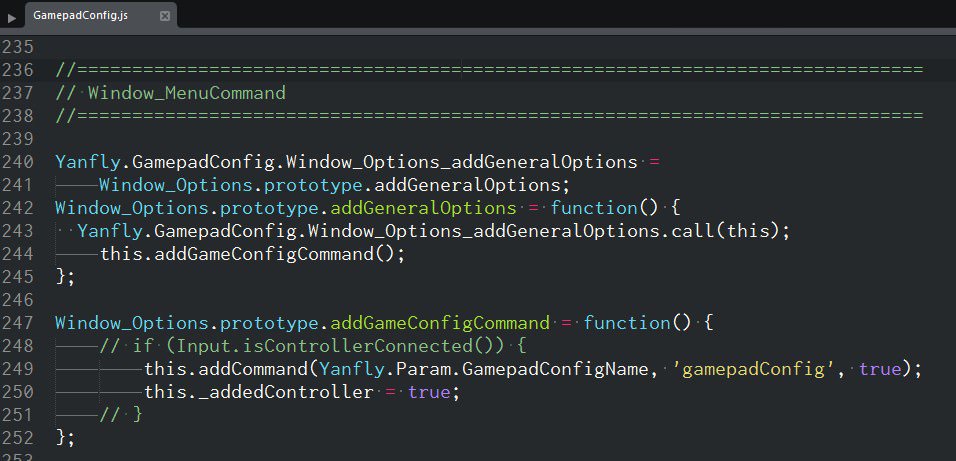The height and width of the screenshot is (461, 956).
Task: Click the closing '};' on line 245
Action: pos(66,277)
